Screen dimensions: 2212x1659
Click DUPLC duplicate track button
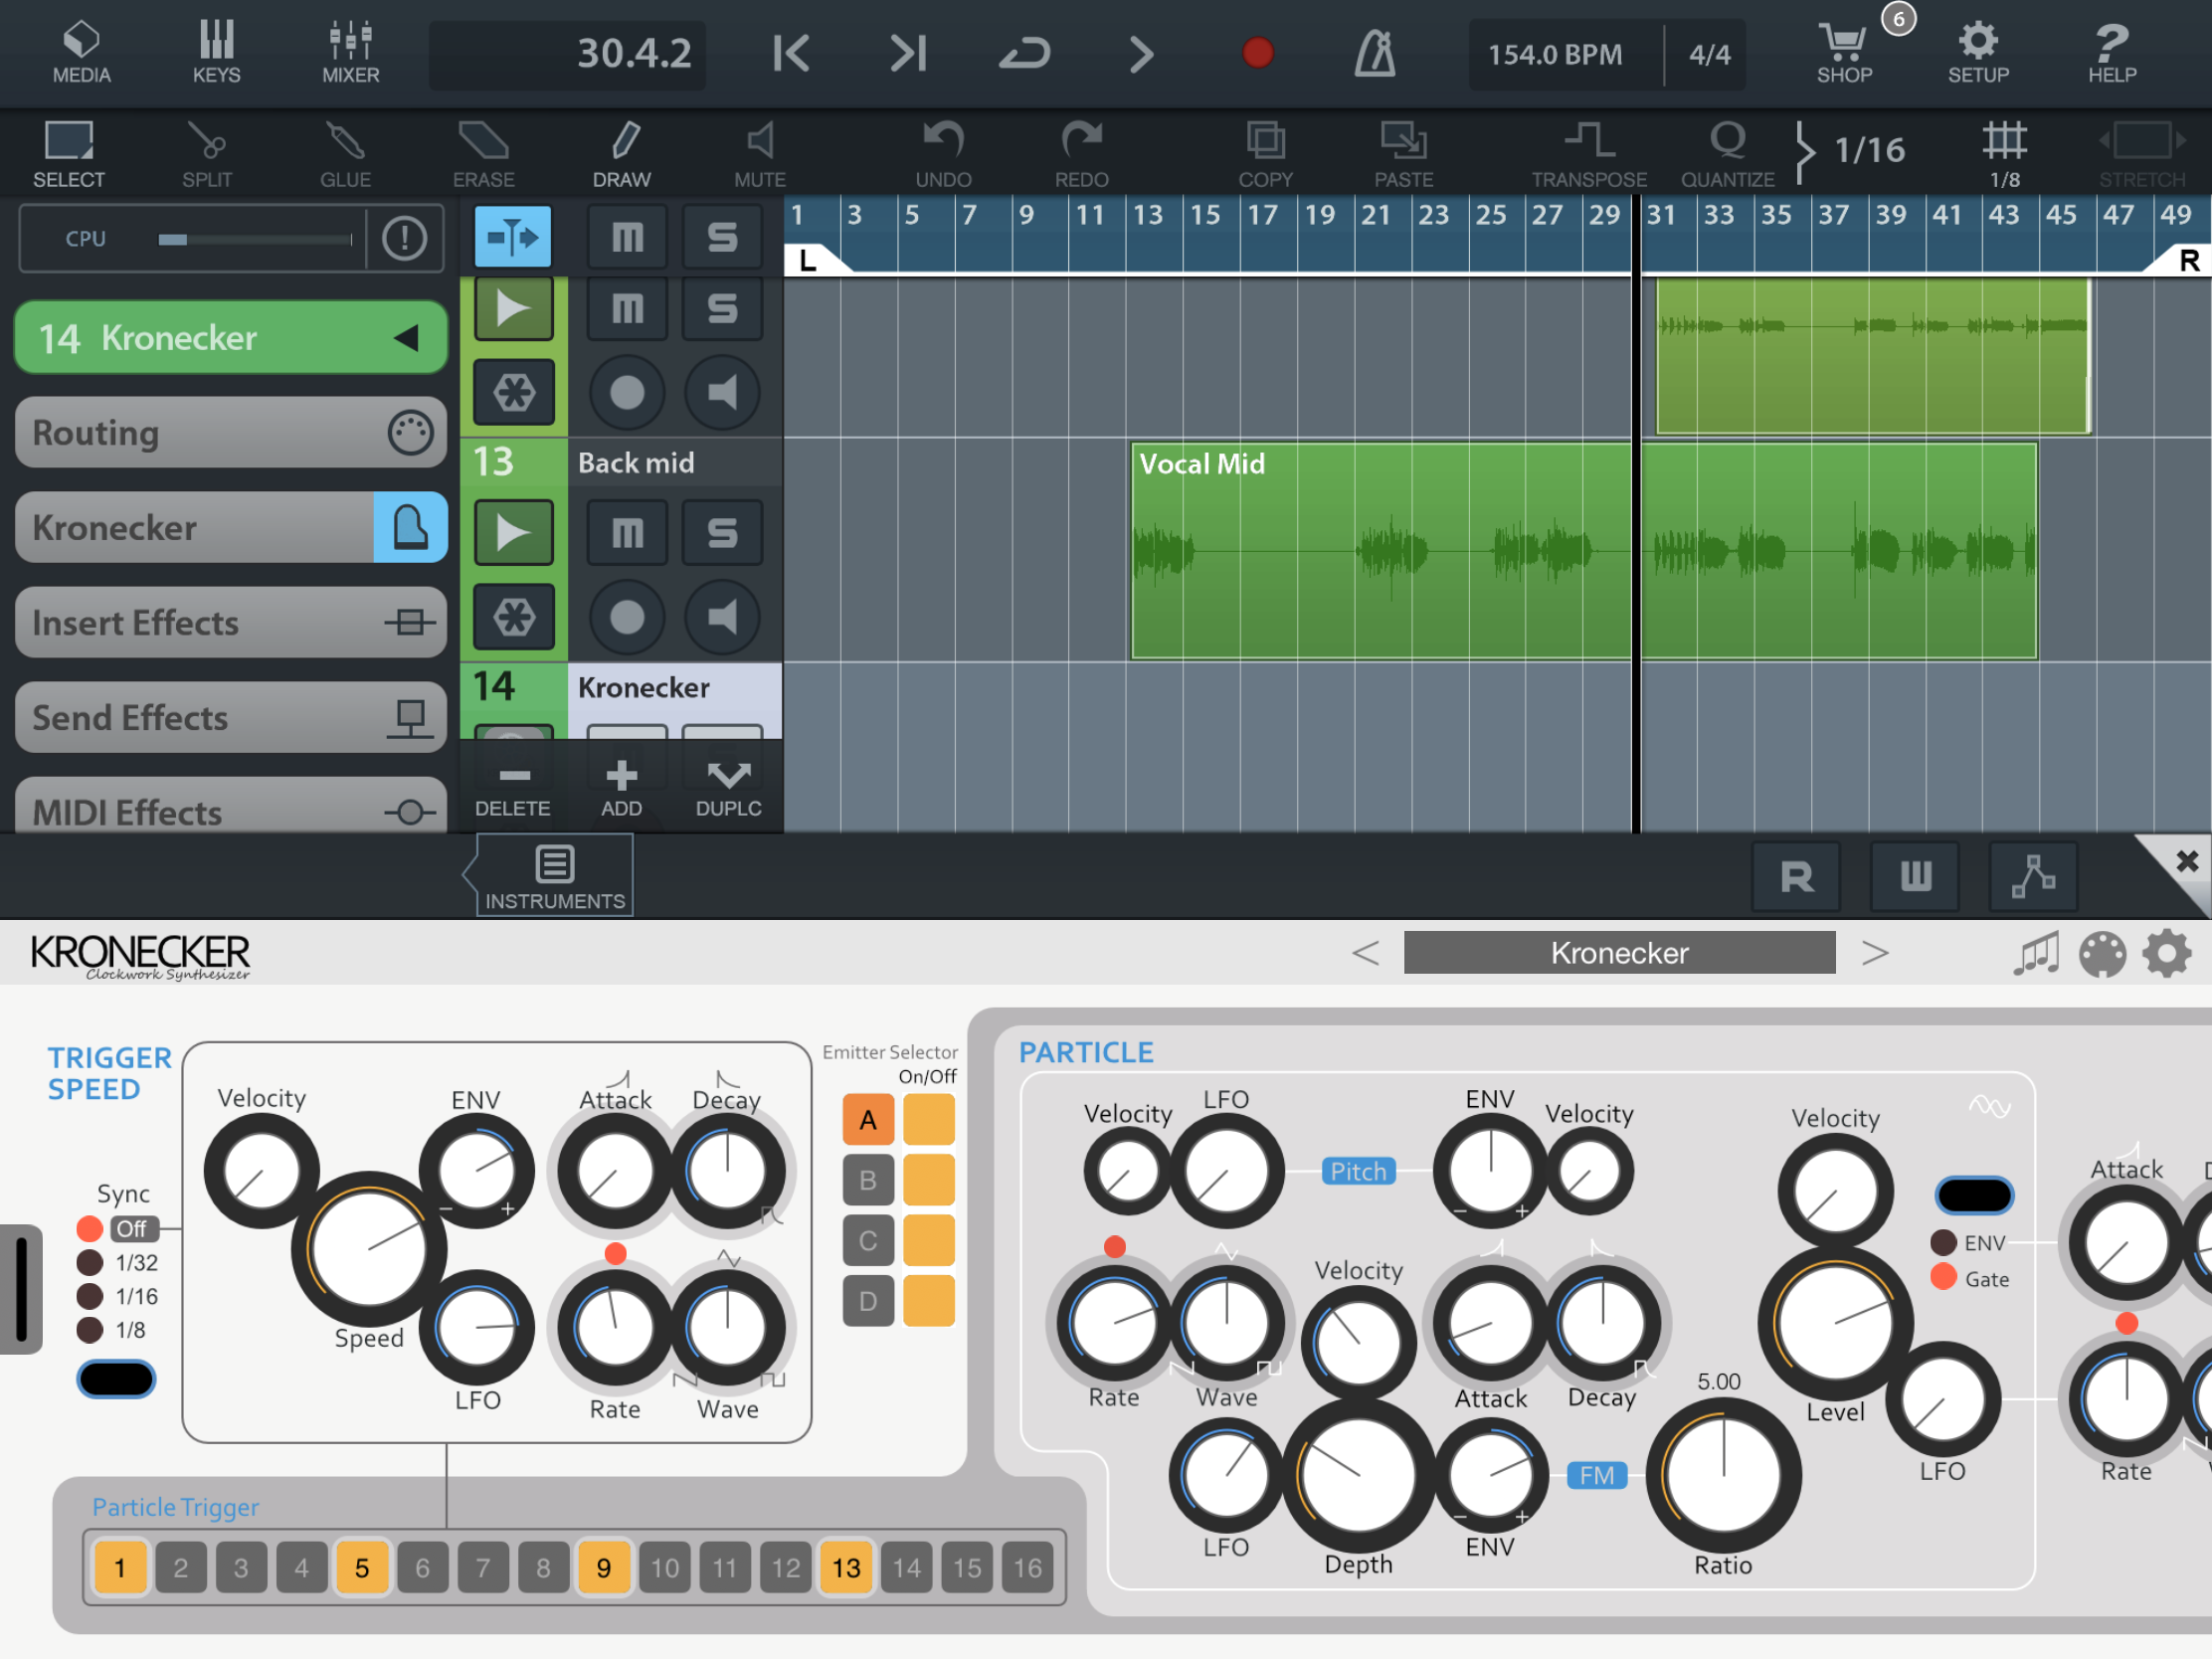(729, 789)
